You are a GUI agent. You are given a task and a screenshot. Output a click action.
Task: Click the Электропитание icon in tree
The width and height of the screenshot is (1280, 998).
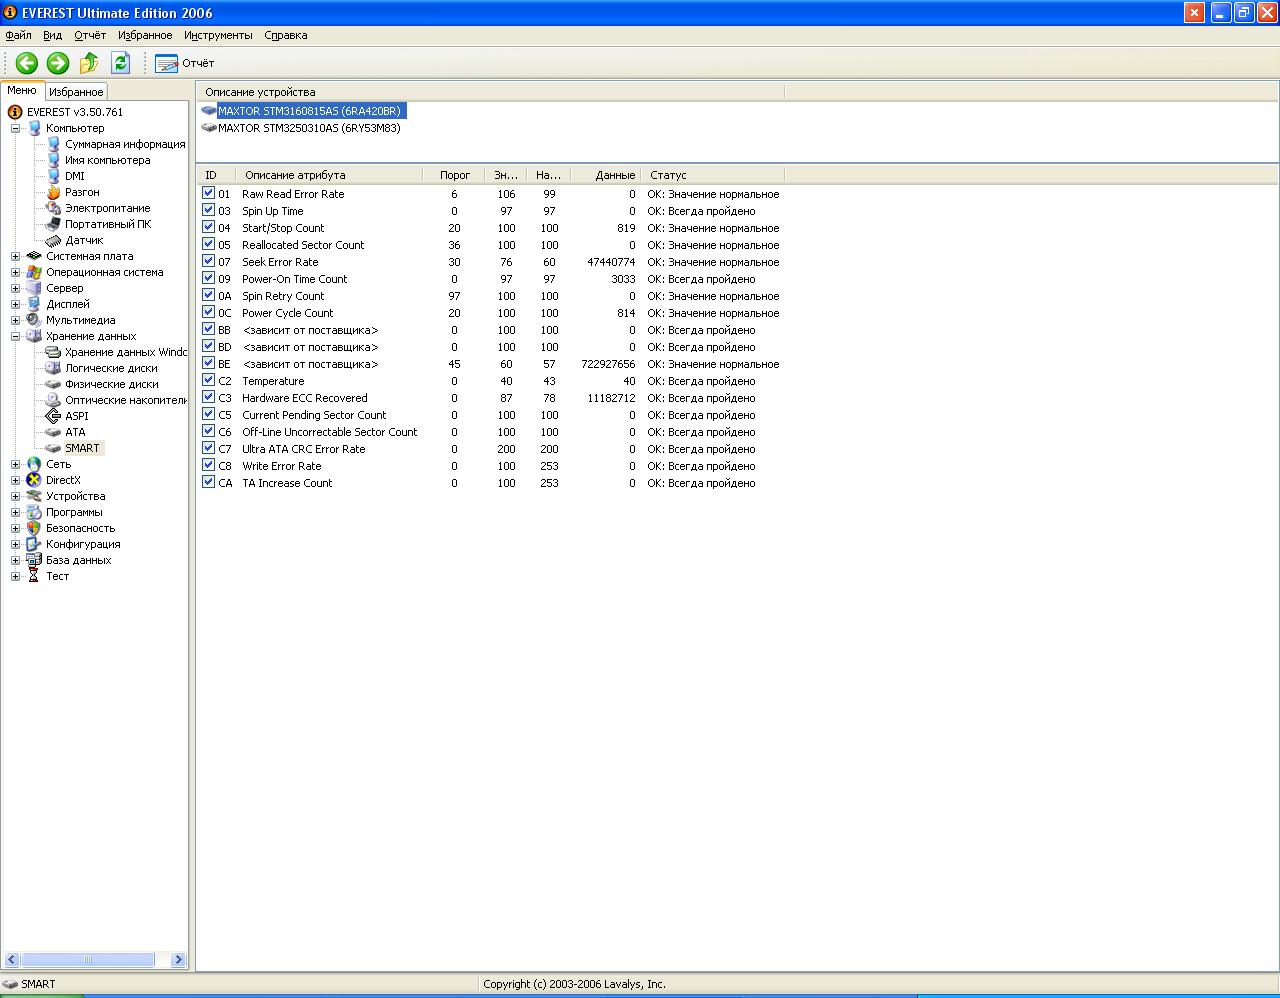point(54,208)
